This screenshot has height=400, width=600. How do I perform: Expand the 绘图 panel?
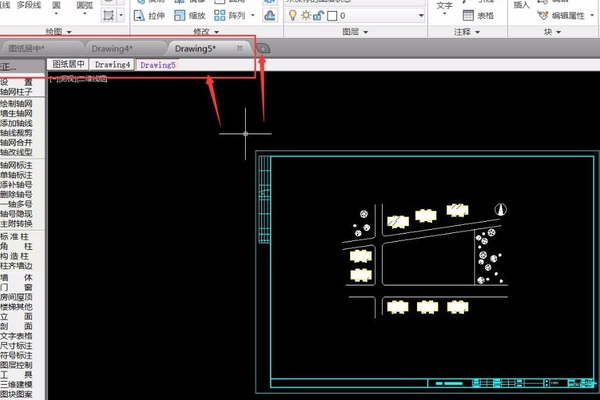coord(59,32)
